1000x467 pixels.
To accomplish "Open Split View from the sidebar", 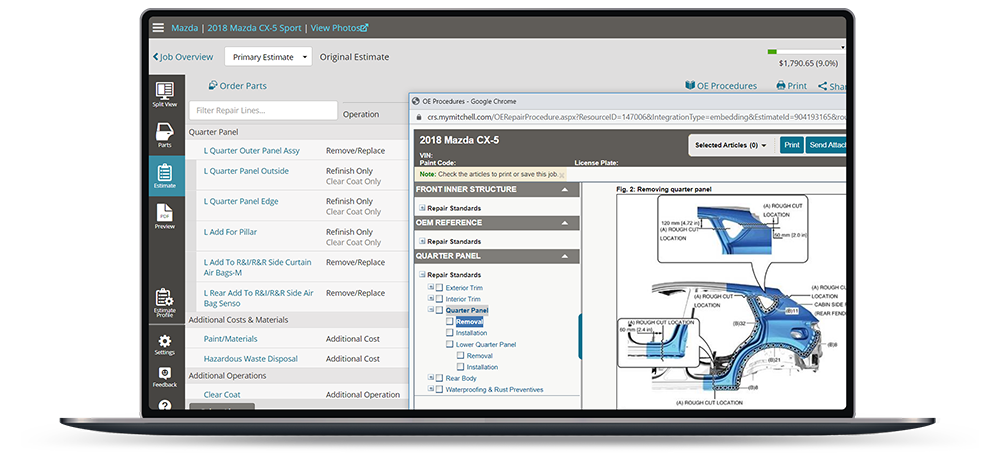I will pyautogui.click(x=165, y=94).
